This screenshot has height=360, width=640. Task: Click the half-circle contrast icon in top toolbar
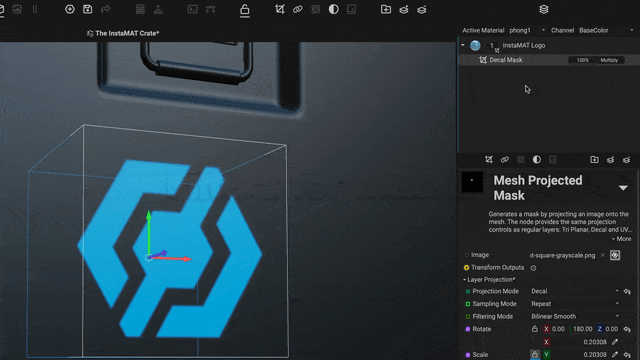pos(333,9)
